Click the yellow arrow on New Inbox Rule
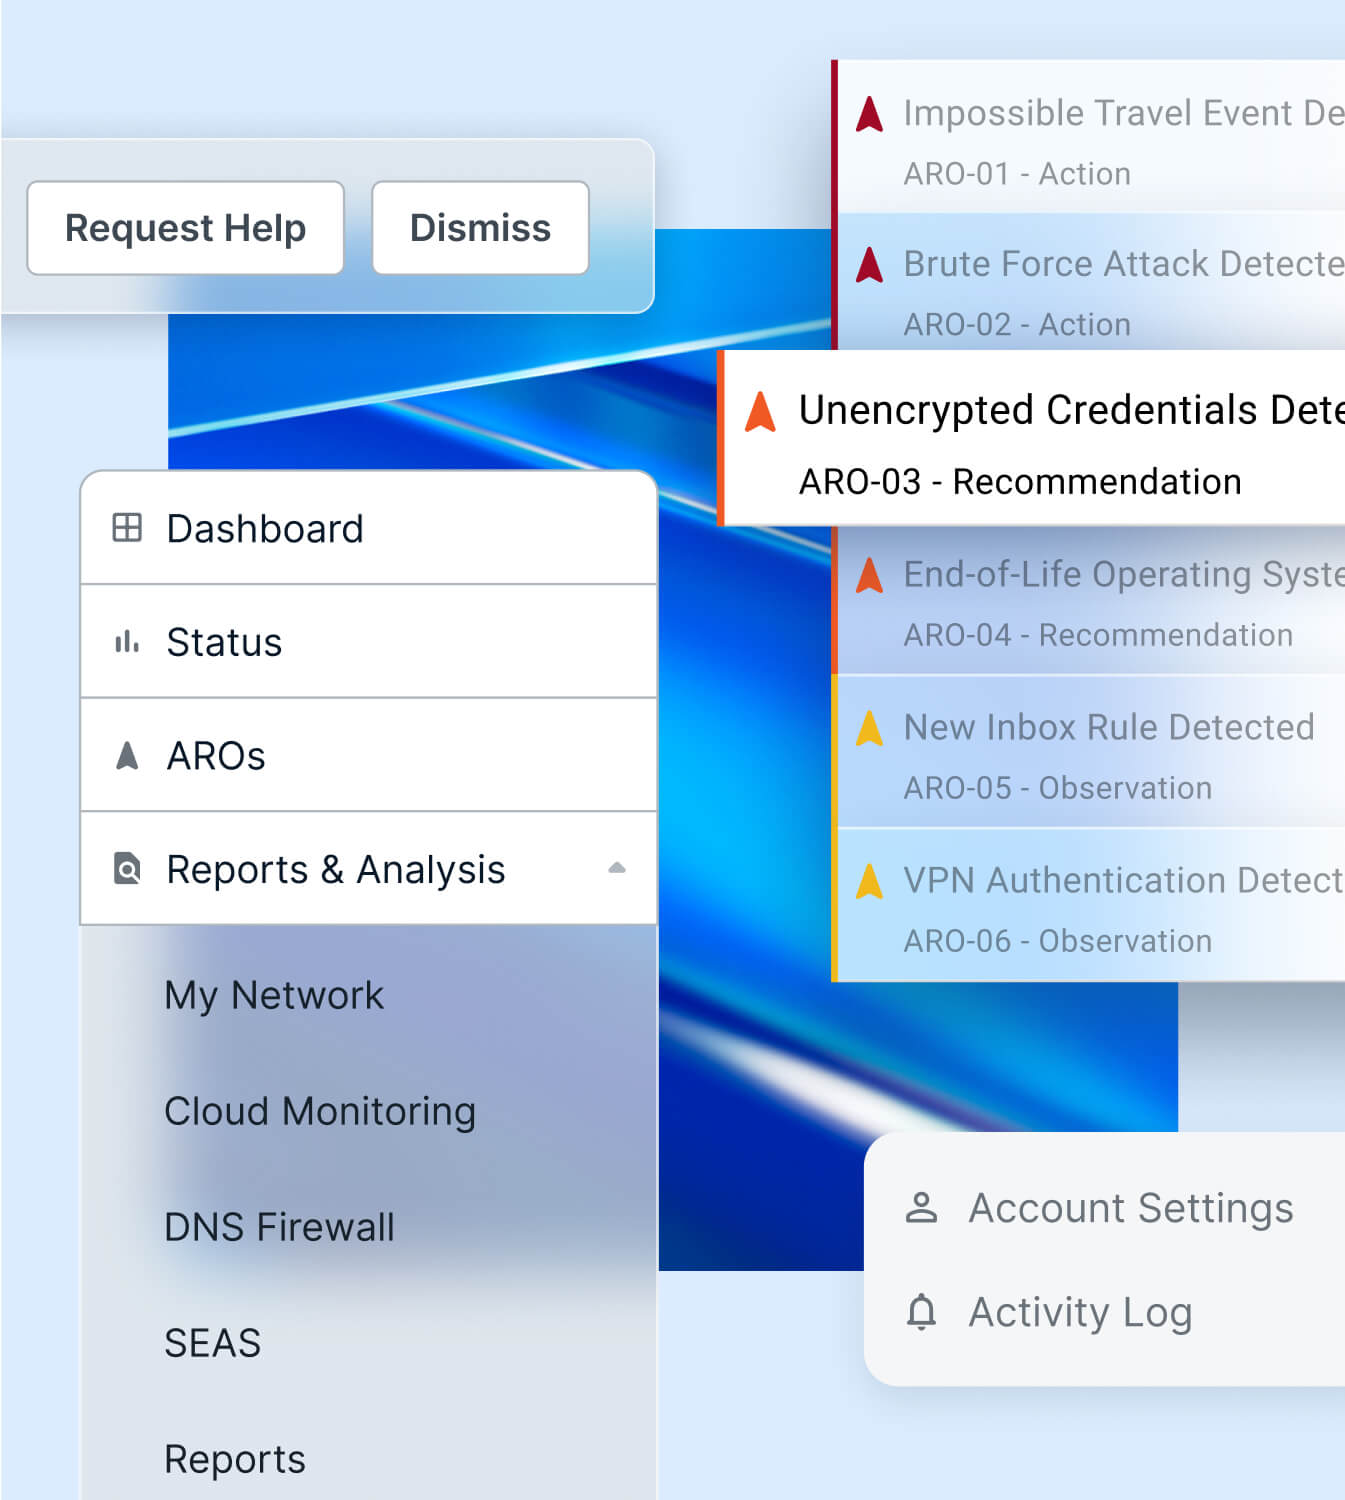 tap(869, 728)
